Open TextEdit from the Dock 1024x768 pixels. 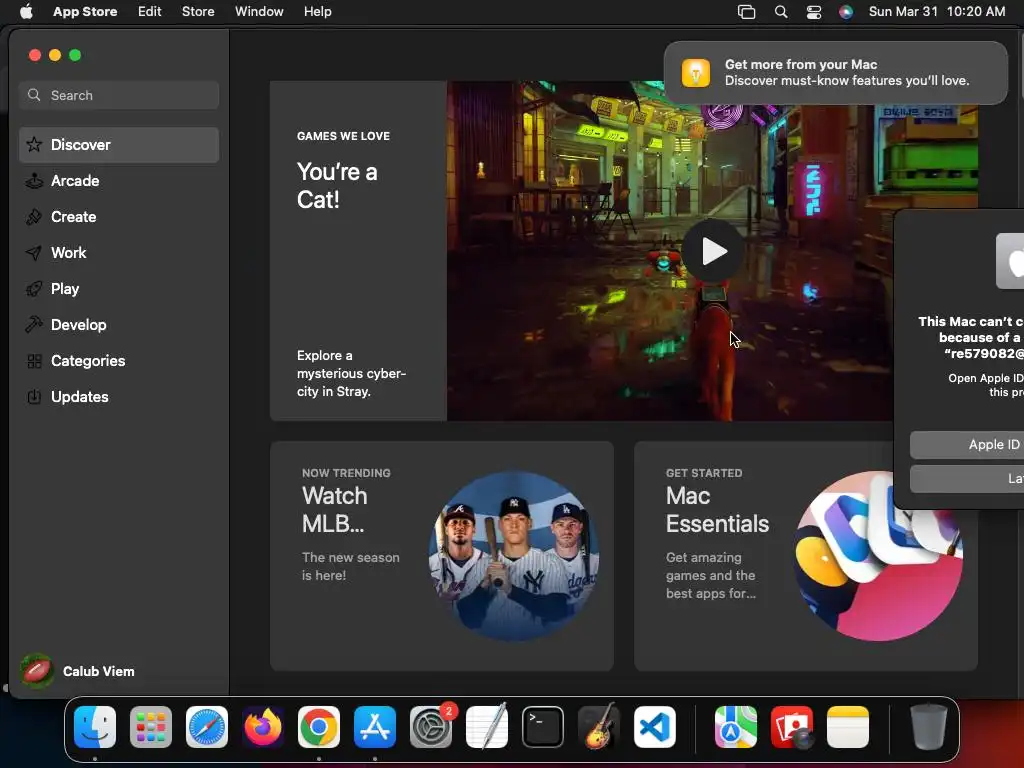(x=487, y=727)
